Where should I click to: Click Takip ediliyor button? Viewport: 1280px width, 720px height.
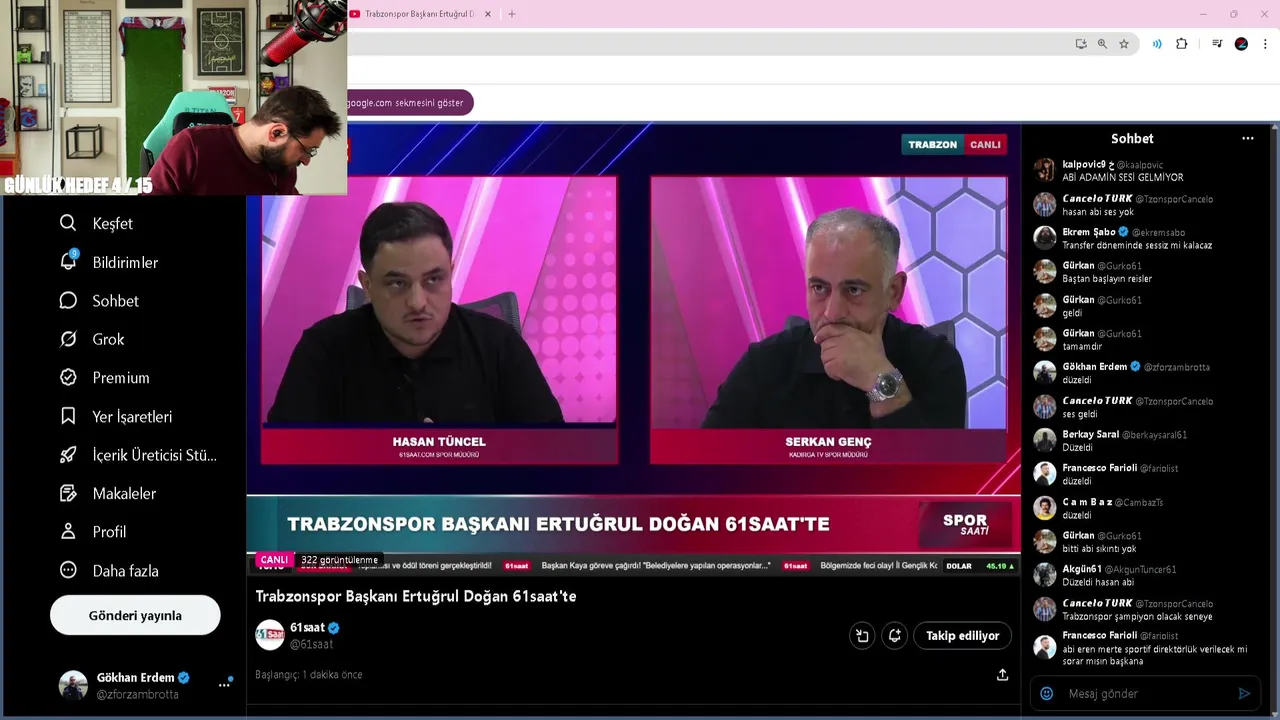point(962,635)
